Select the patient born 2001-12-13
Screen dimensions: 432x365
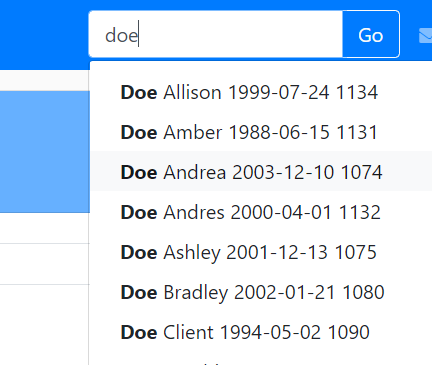coord(261,251)
